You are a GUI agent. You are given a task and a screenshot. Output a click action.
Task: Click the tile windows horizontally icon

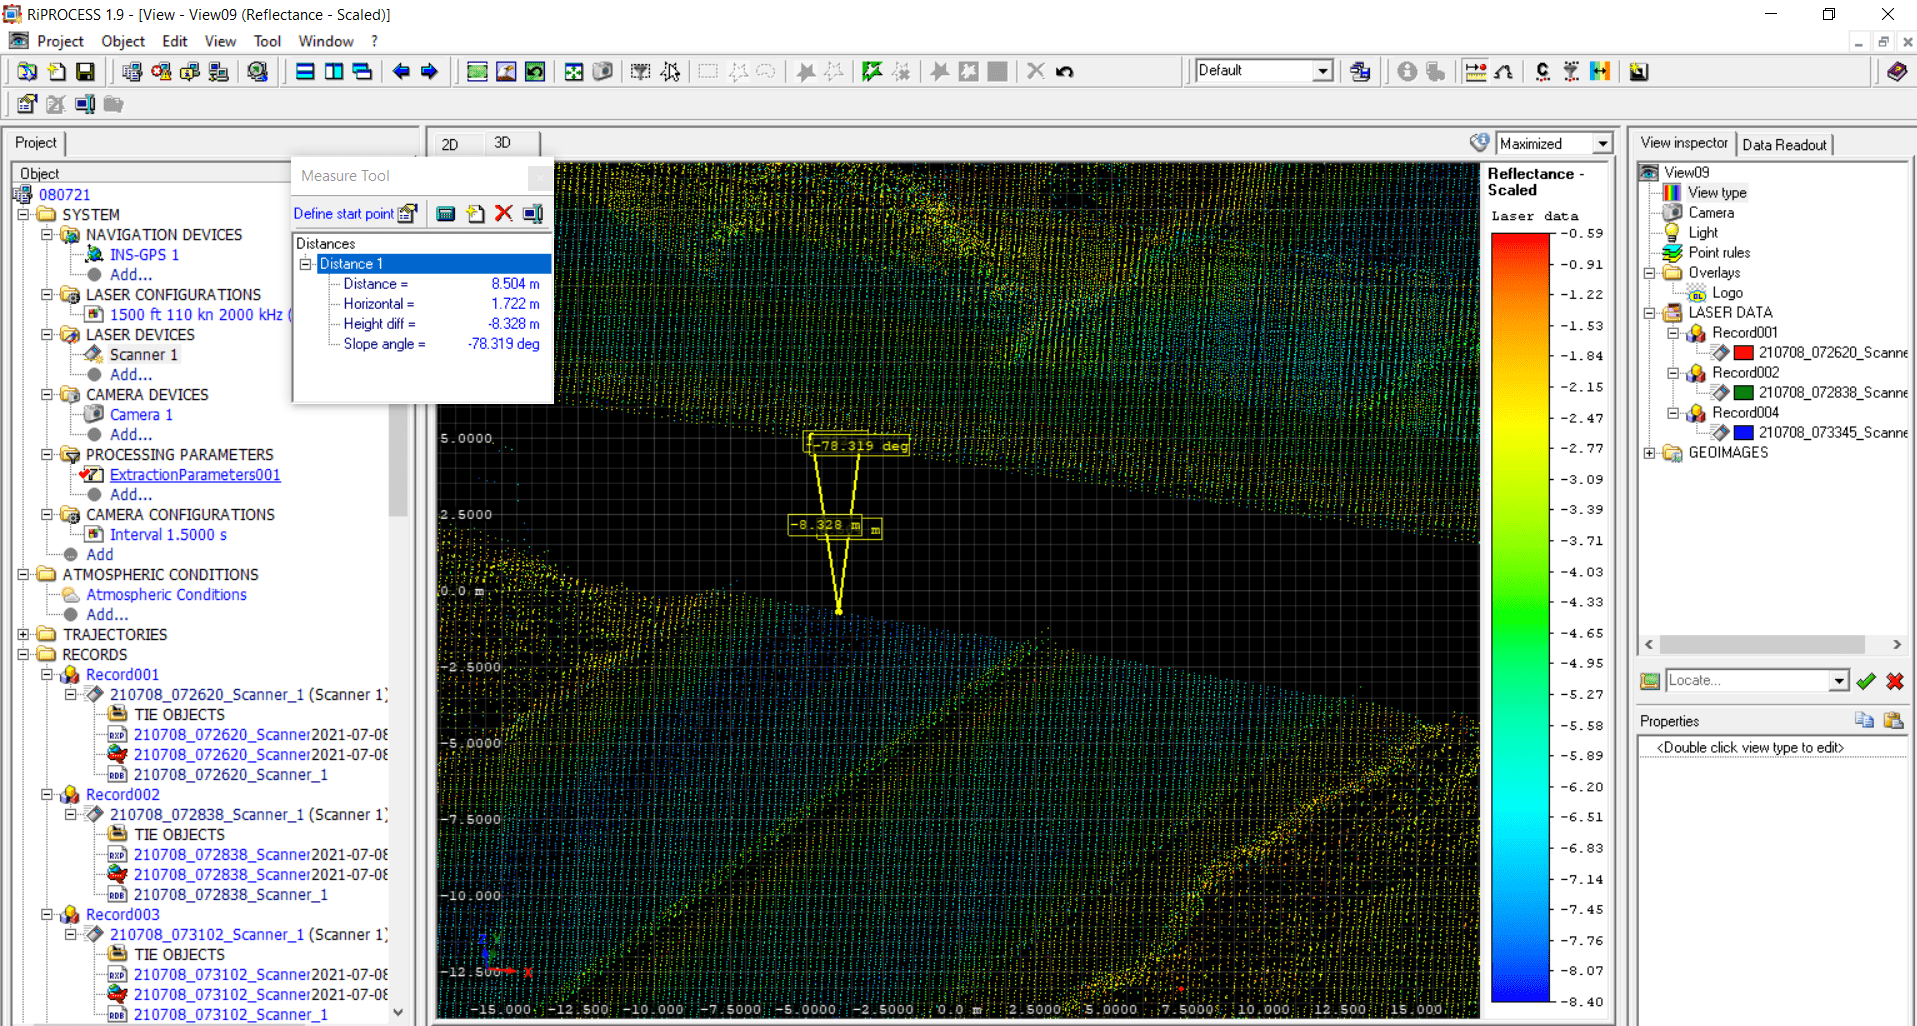[x=305, y=71]
